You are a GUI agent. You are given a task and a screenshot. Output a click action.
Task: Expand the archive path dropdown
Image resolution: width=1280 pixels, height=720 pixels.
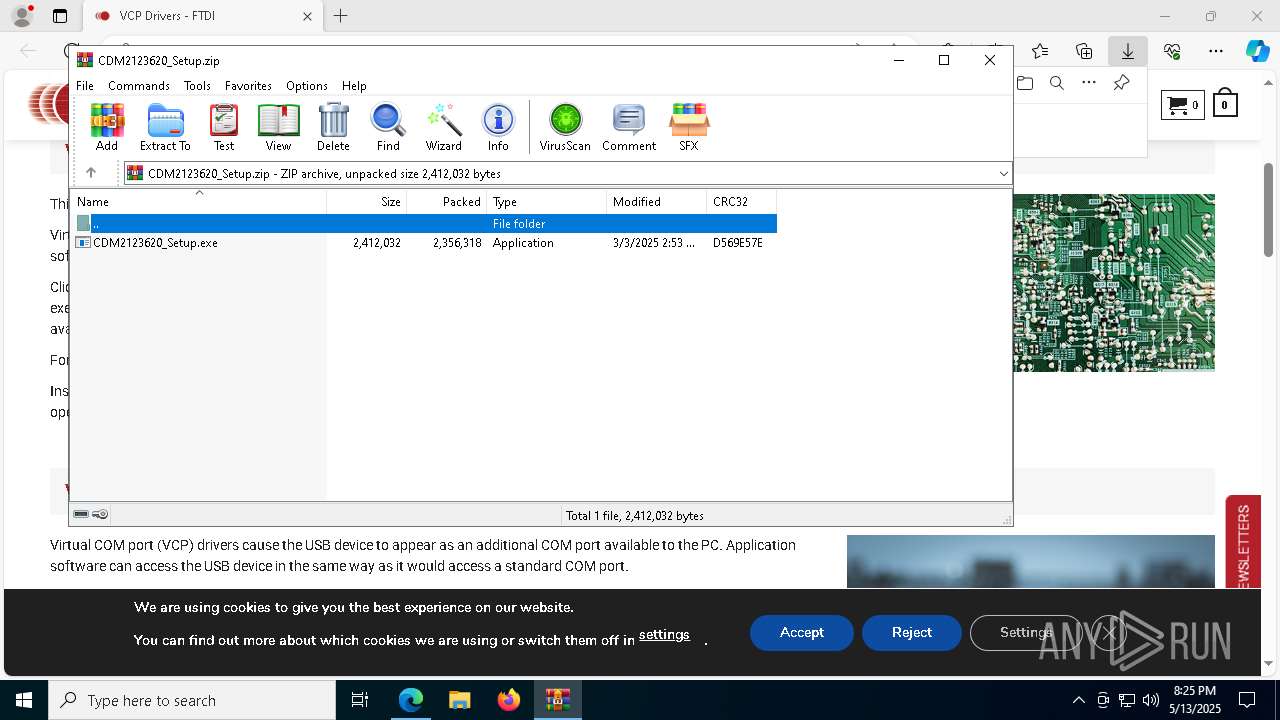pos(1003,174)
